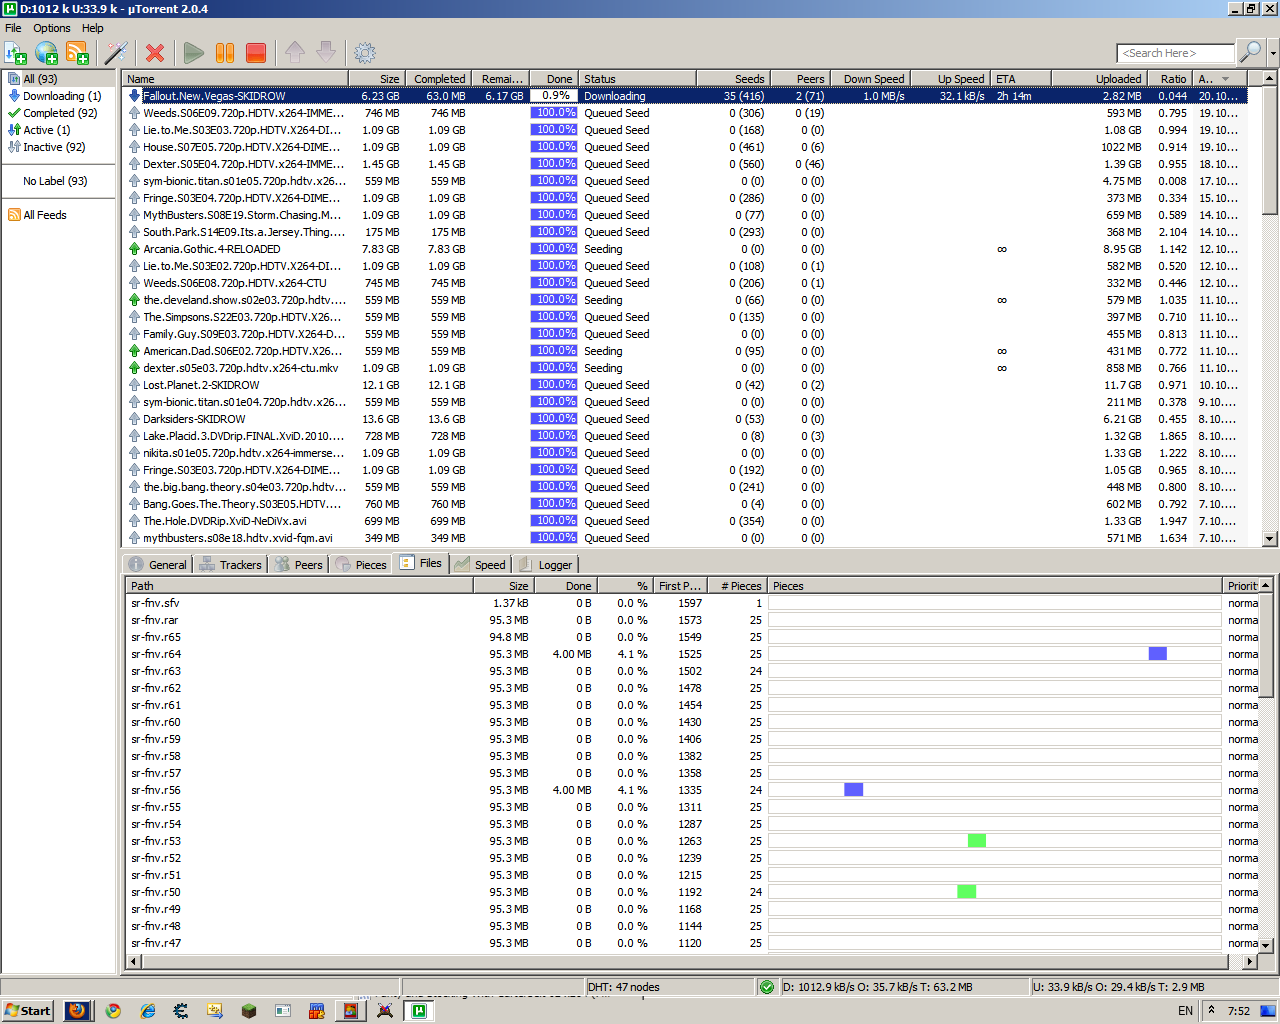Click the Add Torrent toolbar icon
Screen dimensions: 1280x1024
(x=16, y=53)
